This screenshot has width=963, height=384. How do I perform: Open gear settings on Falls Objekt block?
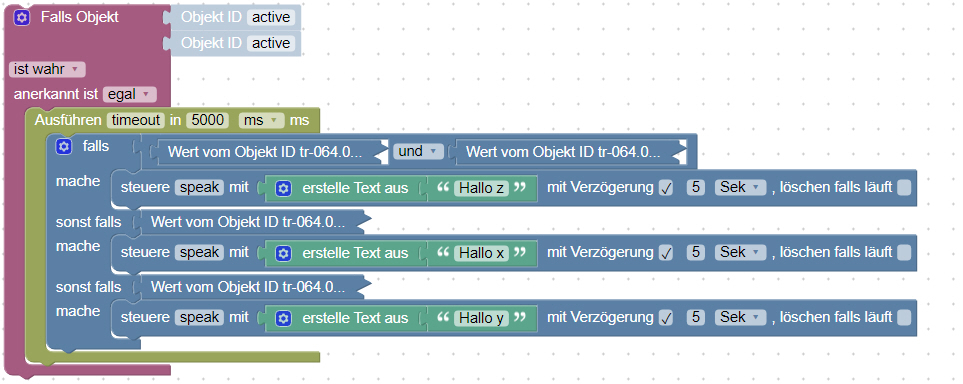(22, 18)
